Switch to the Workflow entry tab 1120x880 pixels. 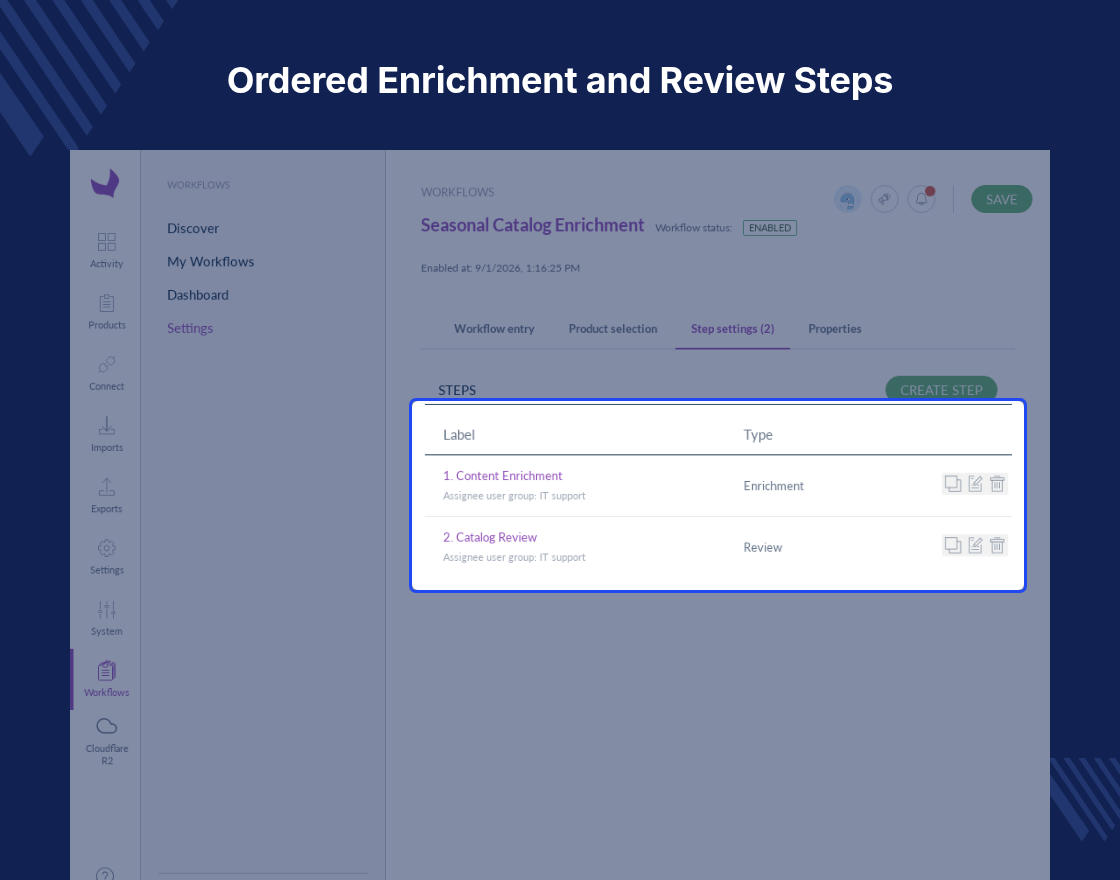pos(494,329)
